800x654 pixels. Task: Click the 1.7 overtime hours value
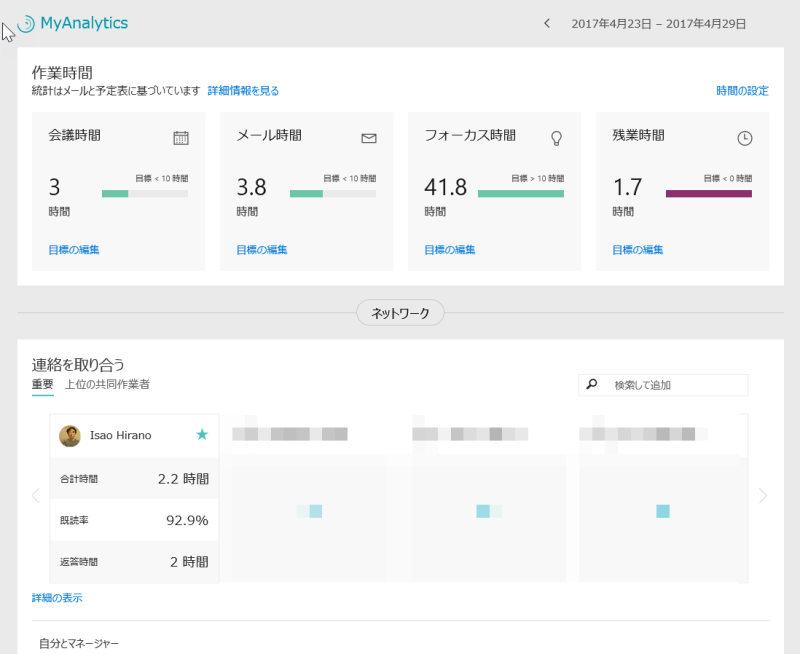tap(628, 187)
